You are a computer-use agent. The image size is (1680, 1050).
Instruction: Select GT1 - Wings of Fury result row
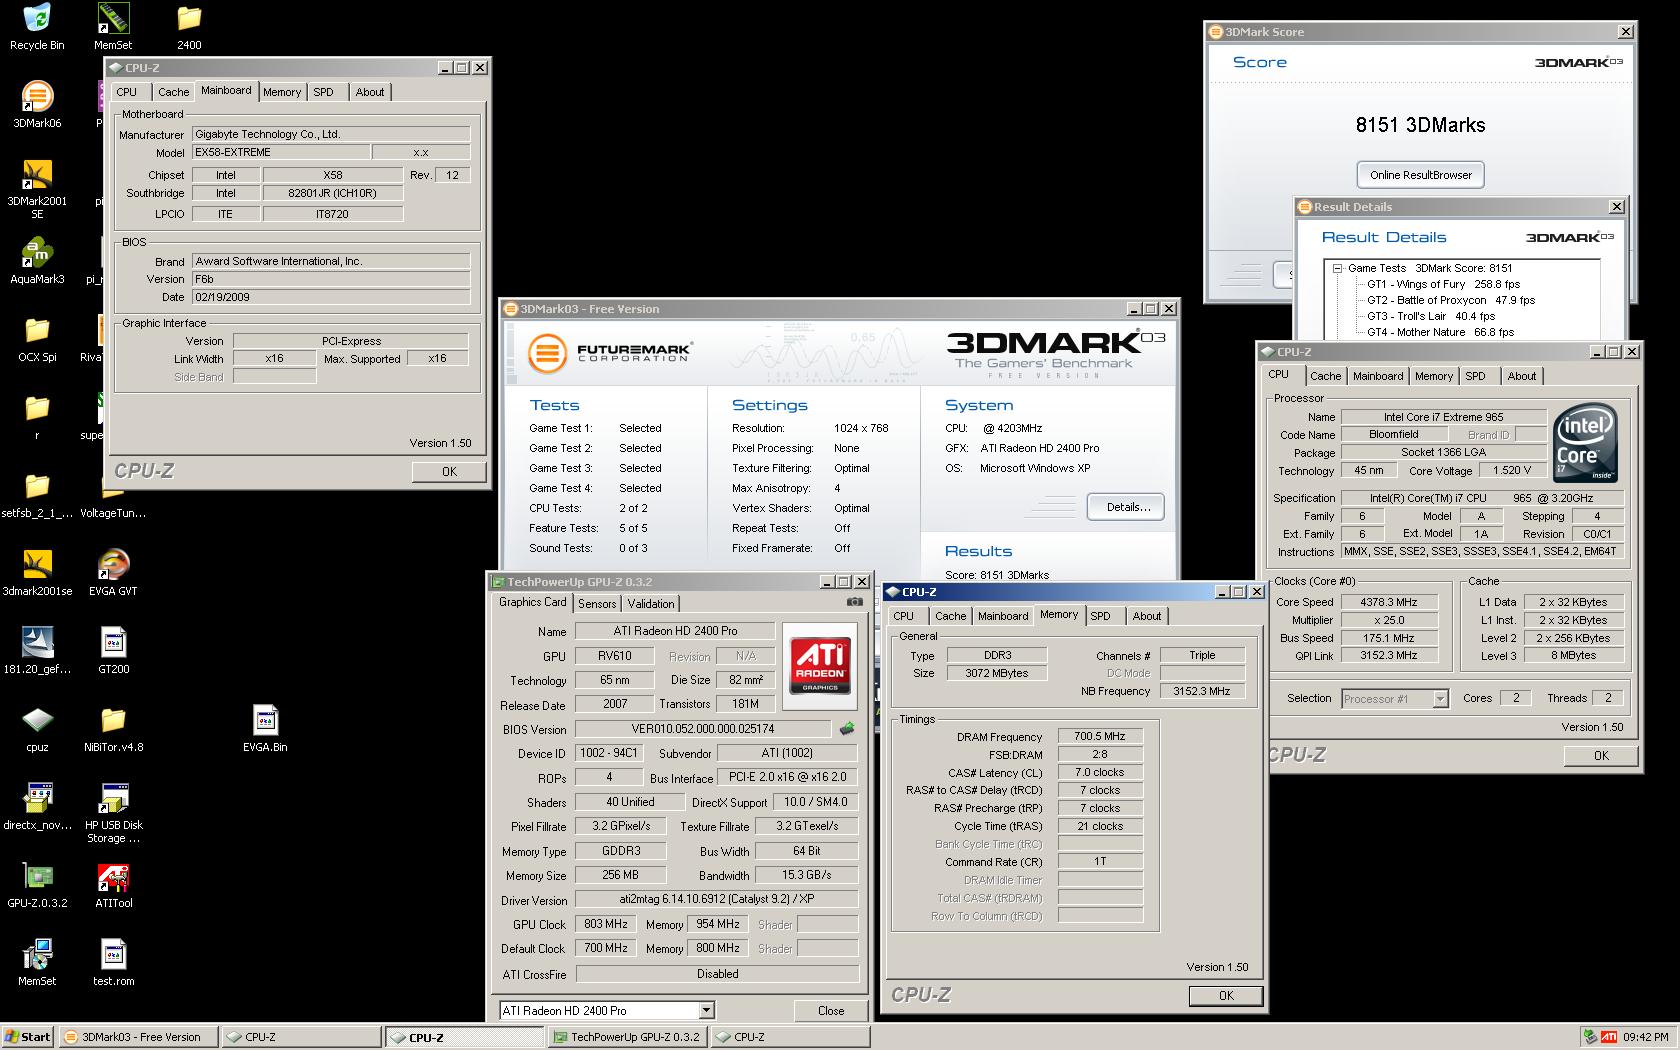click(1443, 284)
